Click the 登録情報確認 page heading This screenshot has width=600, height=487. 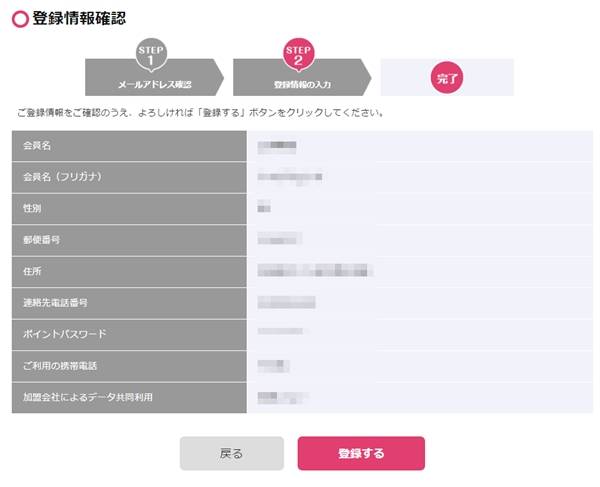[79, 19]
